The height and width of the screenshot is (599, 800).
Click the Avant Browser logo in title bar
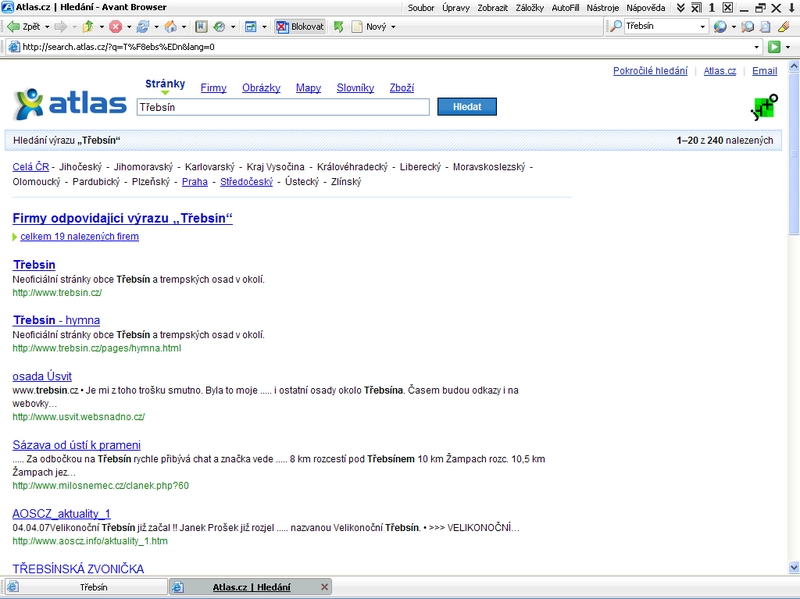coord(7,7)
